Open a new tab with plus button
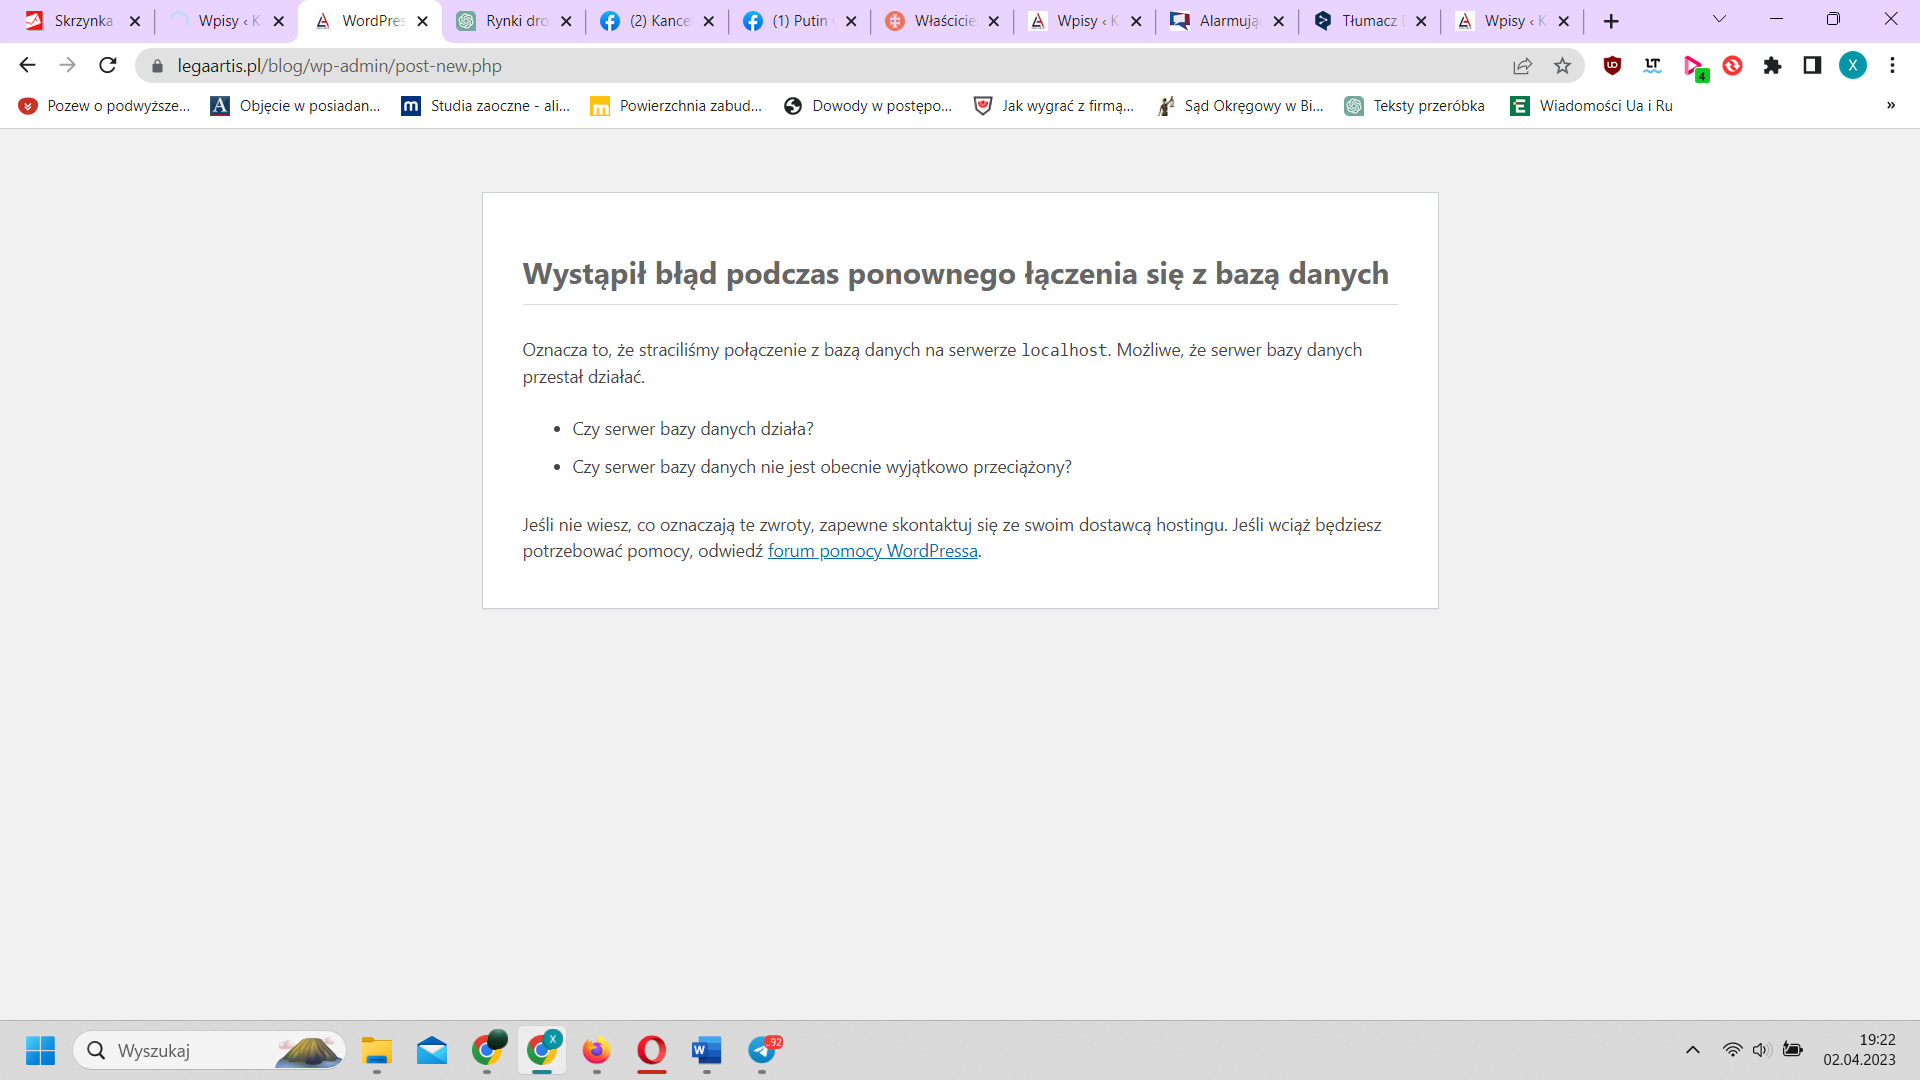 tap(1611, 21)
